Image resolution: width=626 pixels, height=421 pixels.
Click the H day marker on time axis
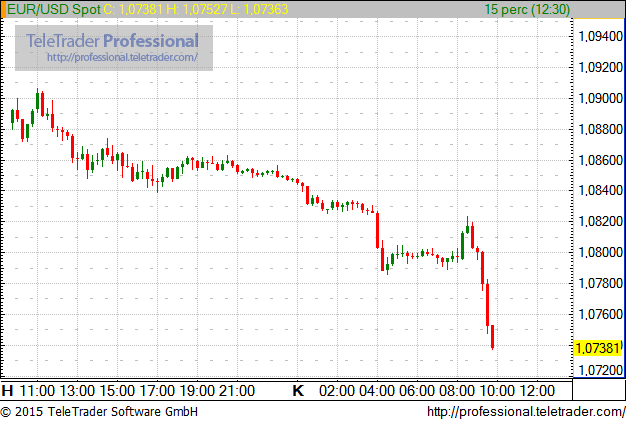click(x=8, y=391)
